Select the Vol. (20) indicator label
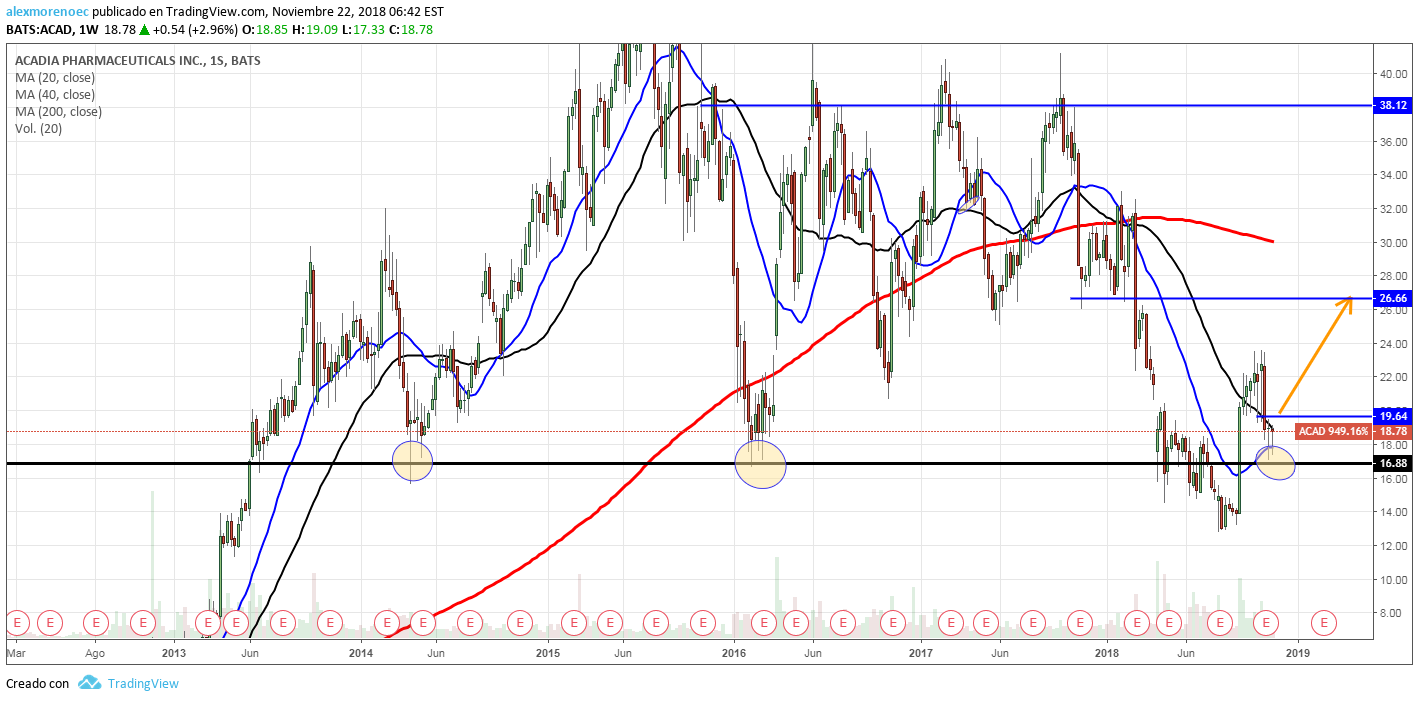The height and width of the screenshot is (701, 1419). pos(39,128)
